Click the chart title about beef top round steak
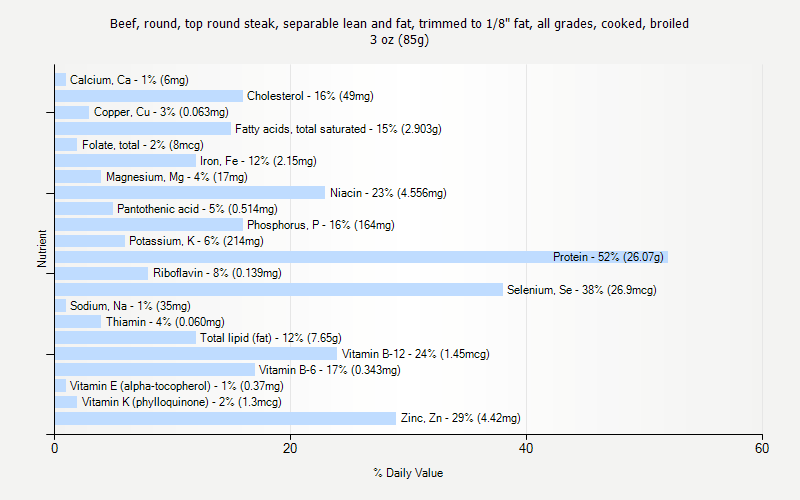The image size is (800, 500). point(399,31)
